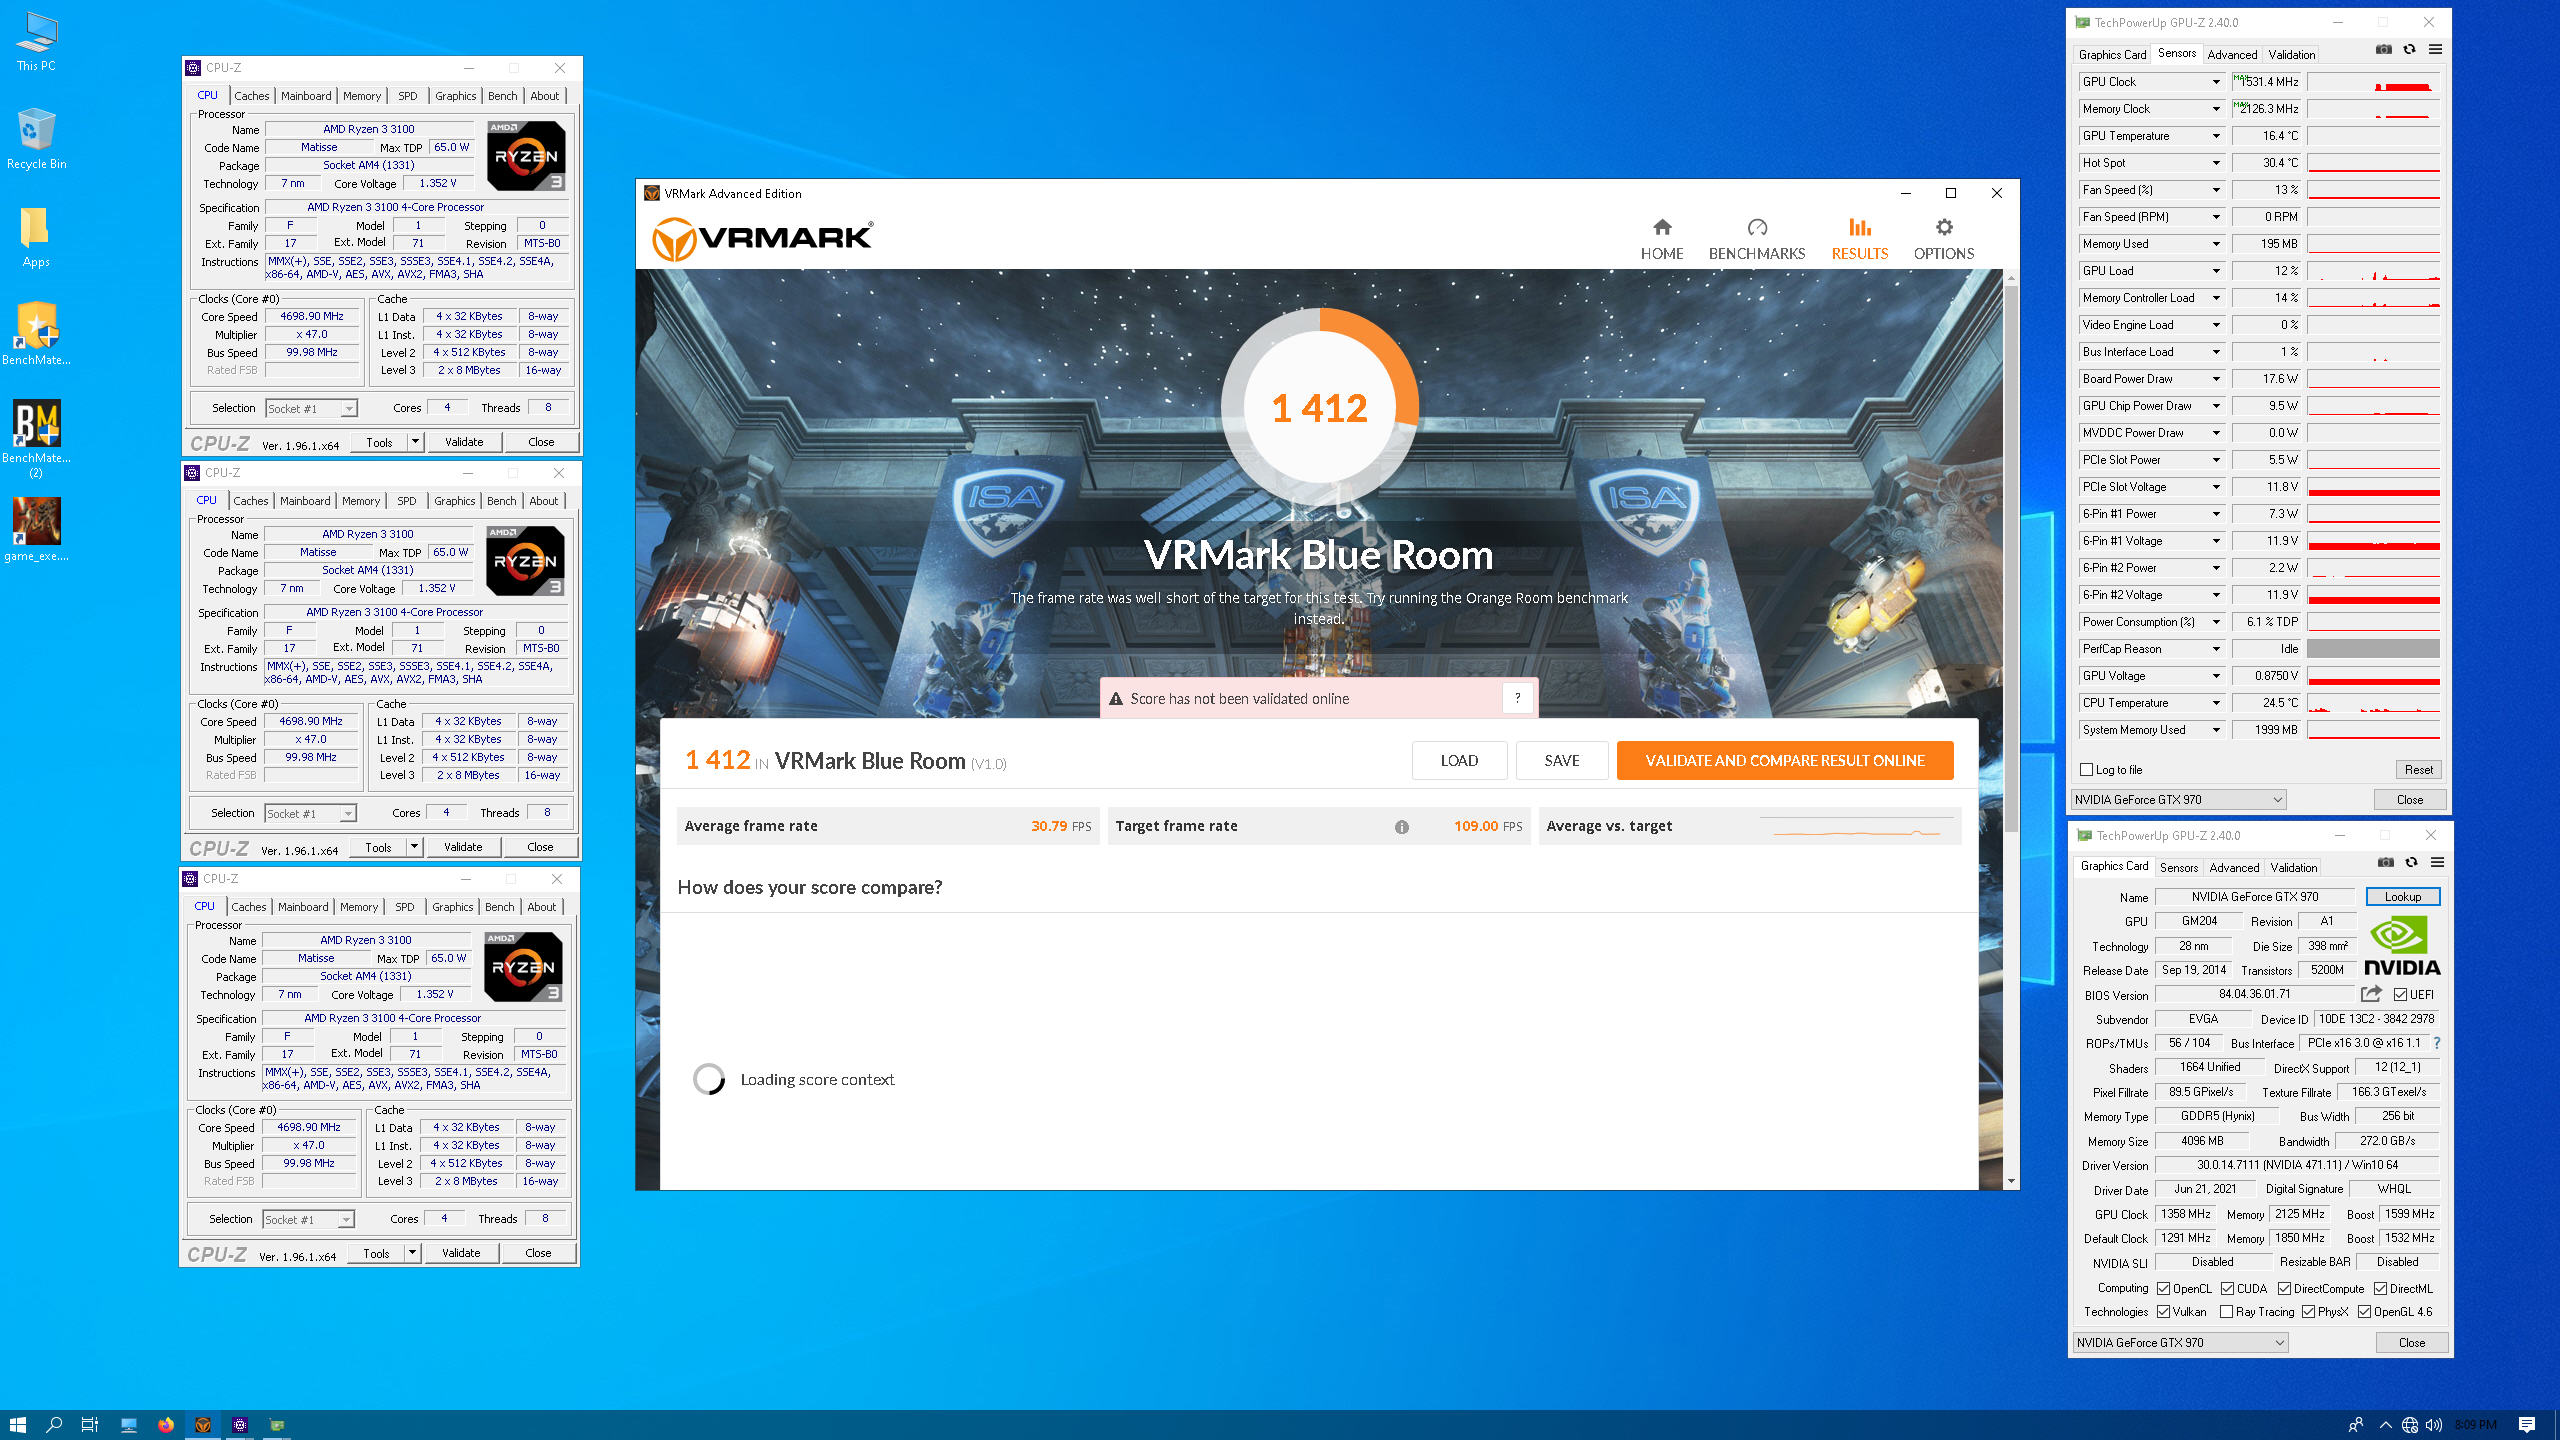Open the Tools dropdown arrow in top CPU-Z window

[x=416, y=442]
